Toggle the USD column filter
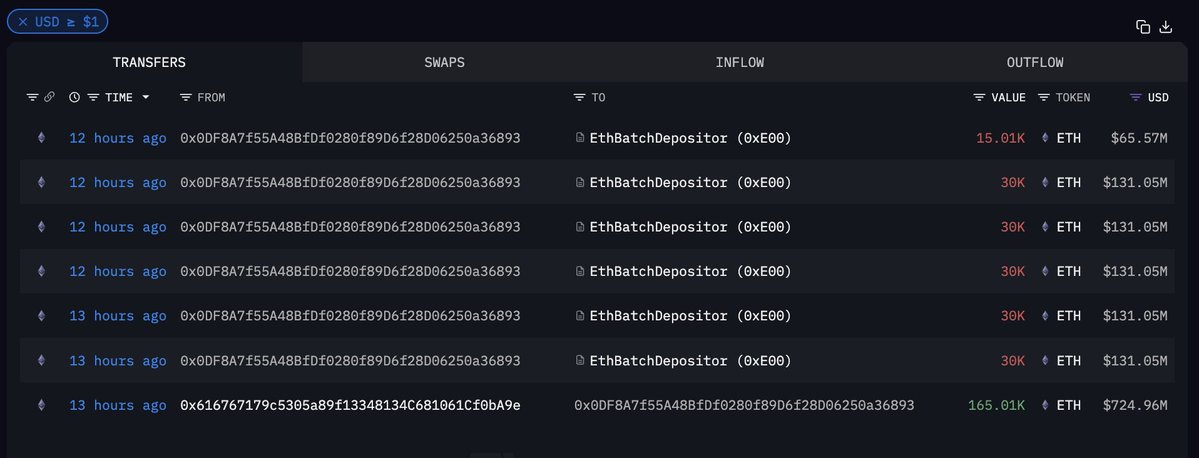 click(x=1136, y=97)
